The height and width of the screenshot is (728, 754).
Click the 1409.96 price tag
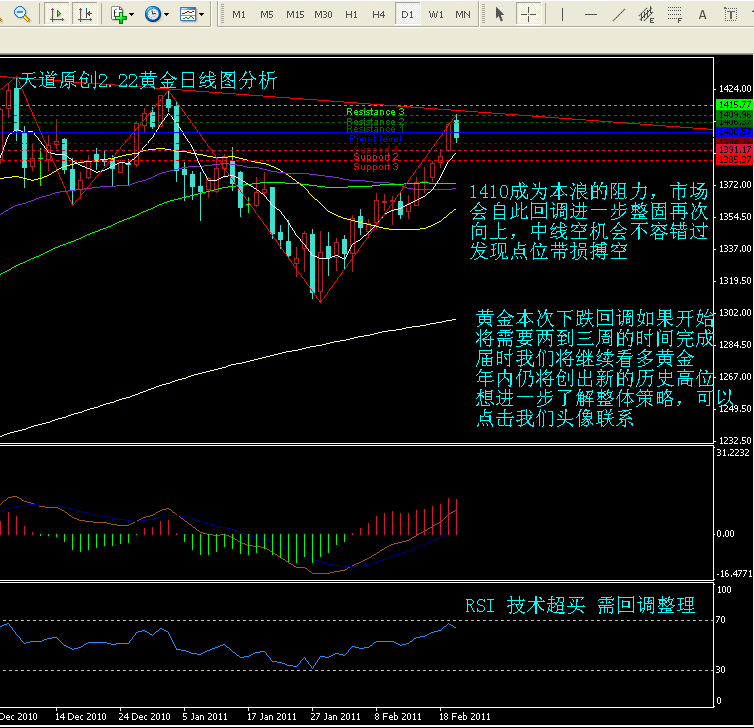click(734, 114)
